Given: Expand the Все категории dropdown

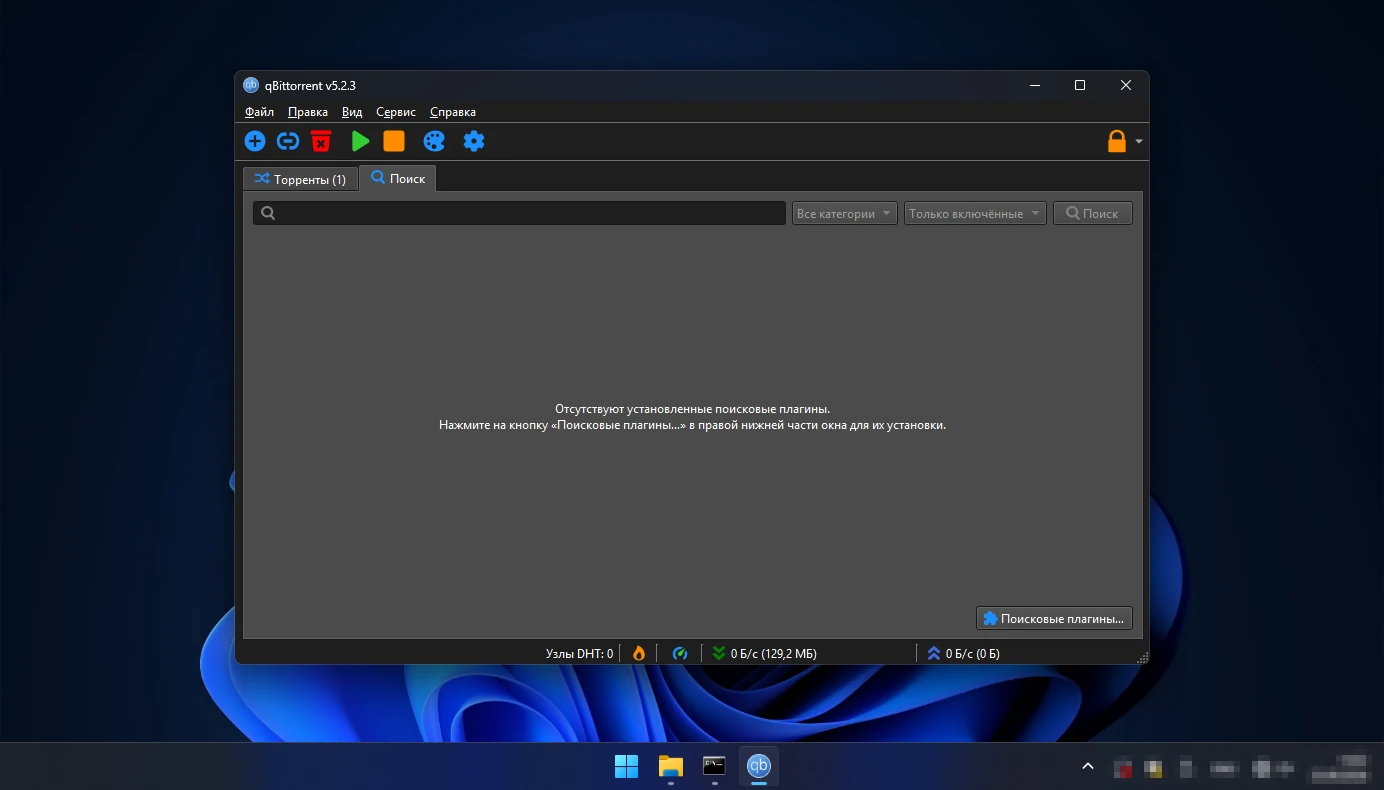Looking at the screenshot, I should [x=845, y=213].
